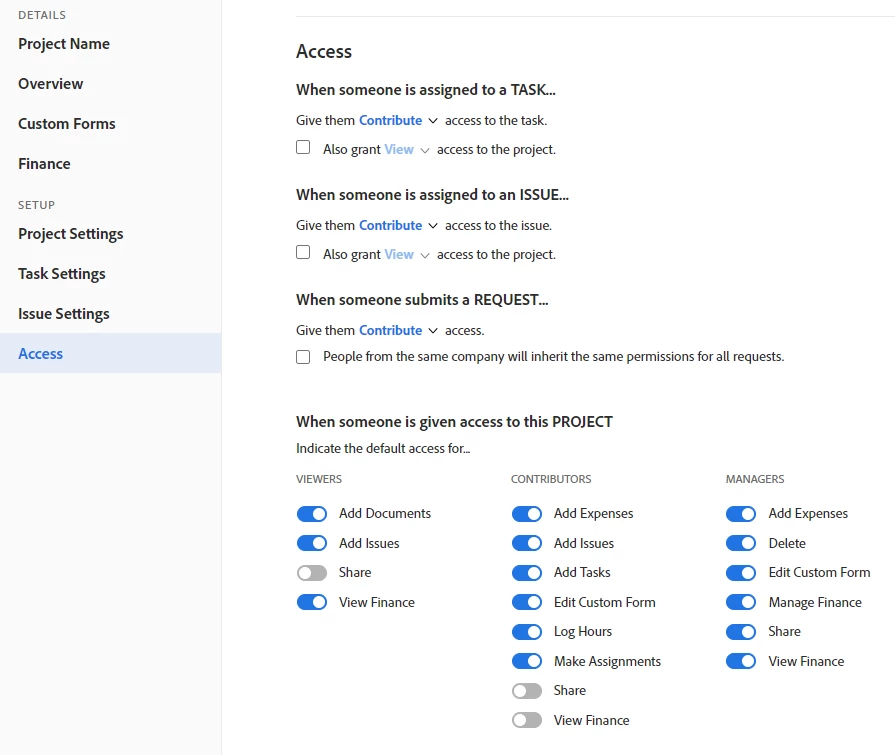
Task: Open View dropdown under ISSUE section
Action: click(x=406, y=255)
